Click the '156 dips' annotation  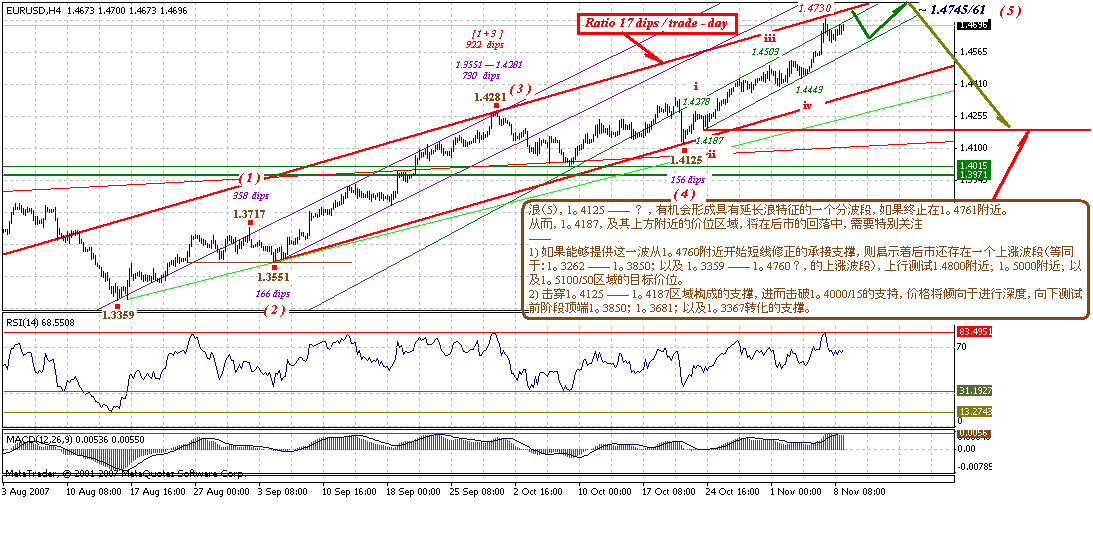(x=689, y=179)
